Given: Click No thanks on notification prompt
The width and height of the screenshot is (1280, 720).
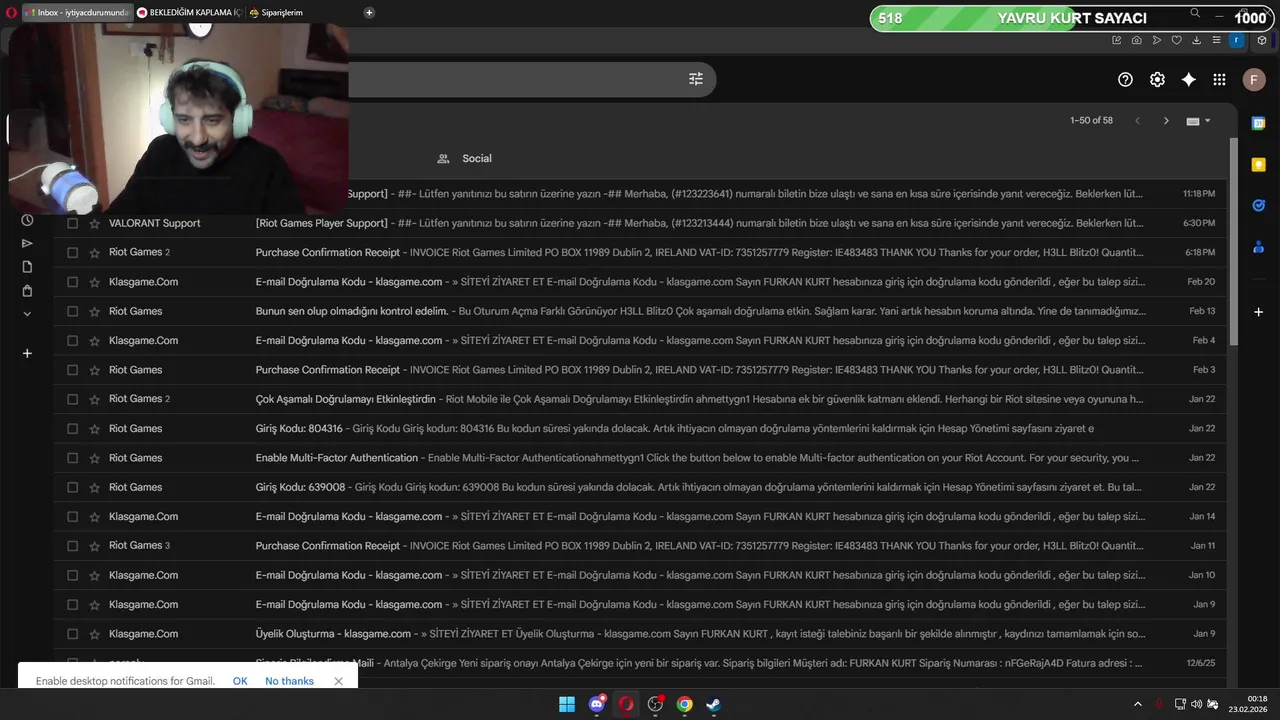Looking at the screenshot, I should pyautogui.click(x=289, y=681).
